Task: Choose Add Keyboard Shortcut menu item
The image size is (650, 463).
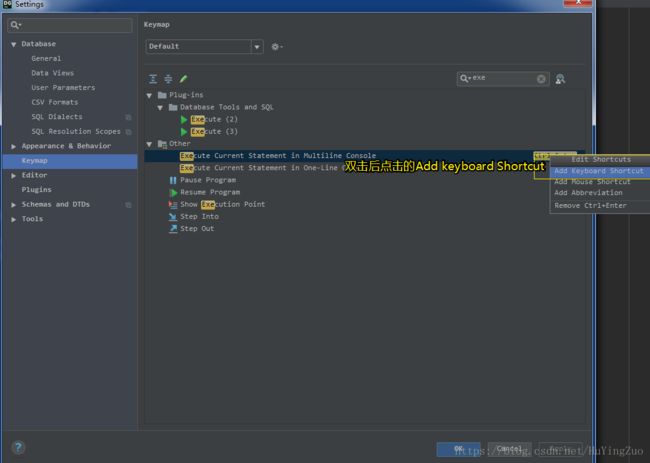Action: (x=598, y=171)
